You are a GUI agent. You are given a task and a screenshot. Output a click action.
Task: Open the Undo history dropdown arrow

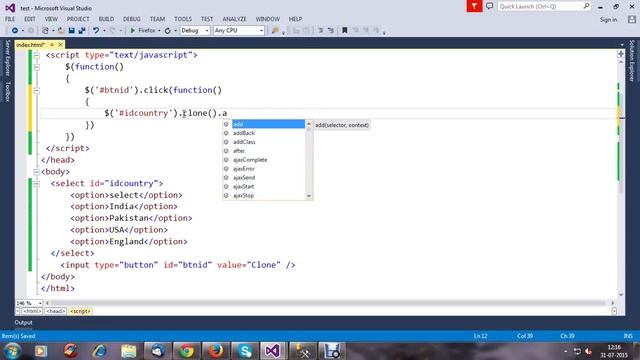(104, 31)
